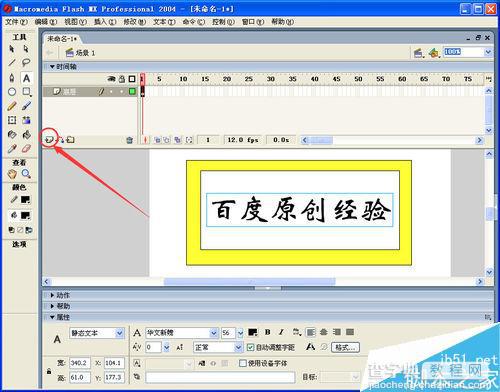Select the Pen tool

[12, 78]
